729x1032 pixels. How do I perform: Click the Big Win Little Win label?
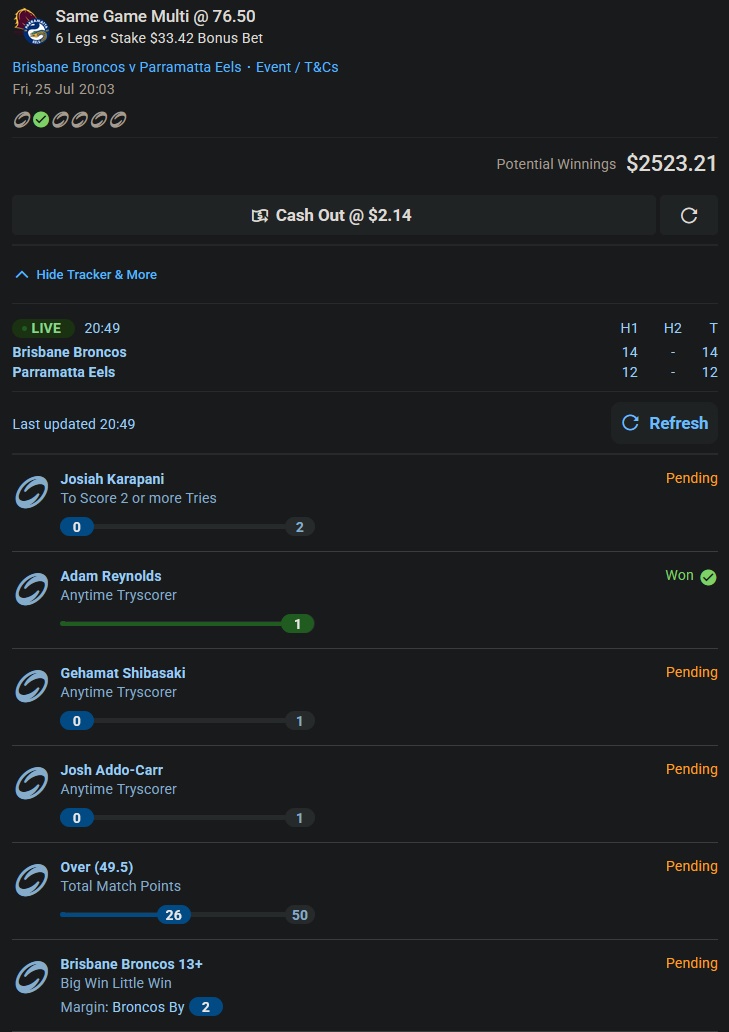pos(116,983)
